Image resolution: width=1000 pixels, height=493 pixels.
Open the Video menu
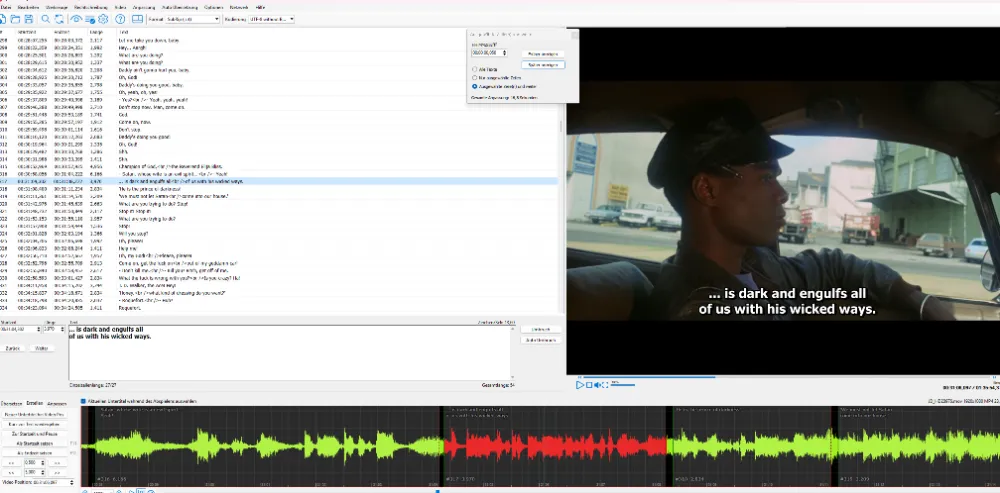point(120,6)
